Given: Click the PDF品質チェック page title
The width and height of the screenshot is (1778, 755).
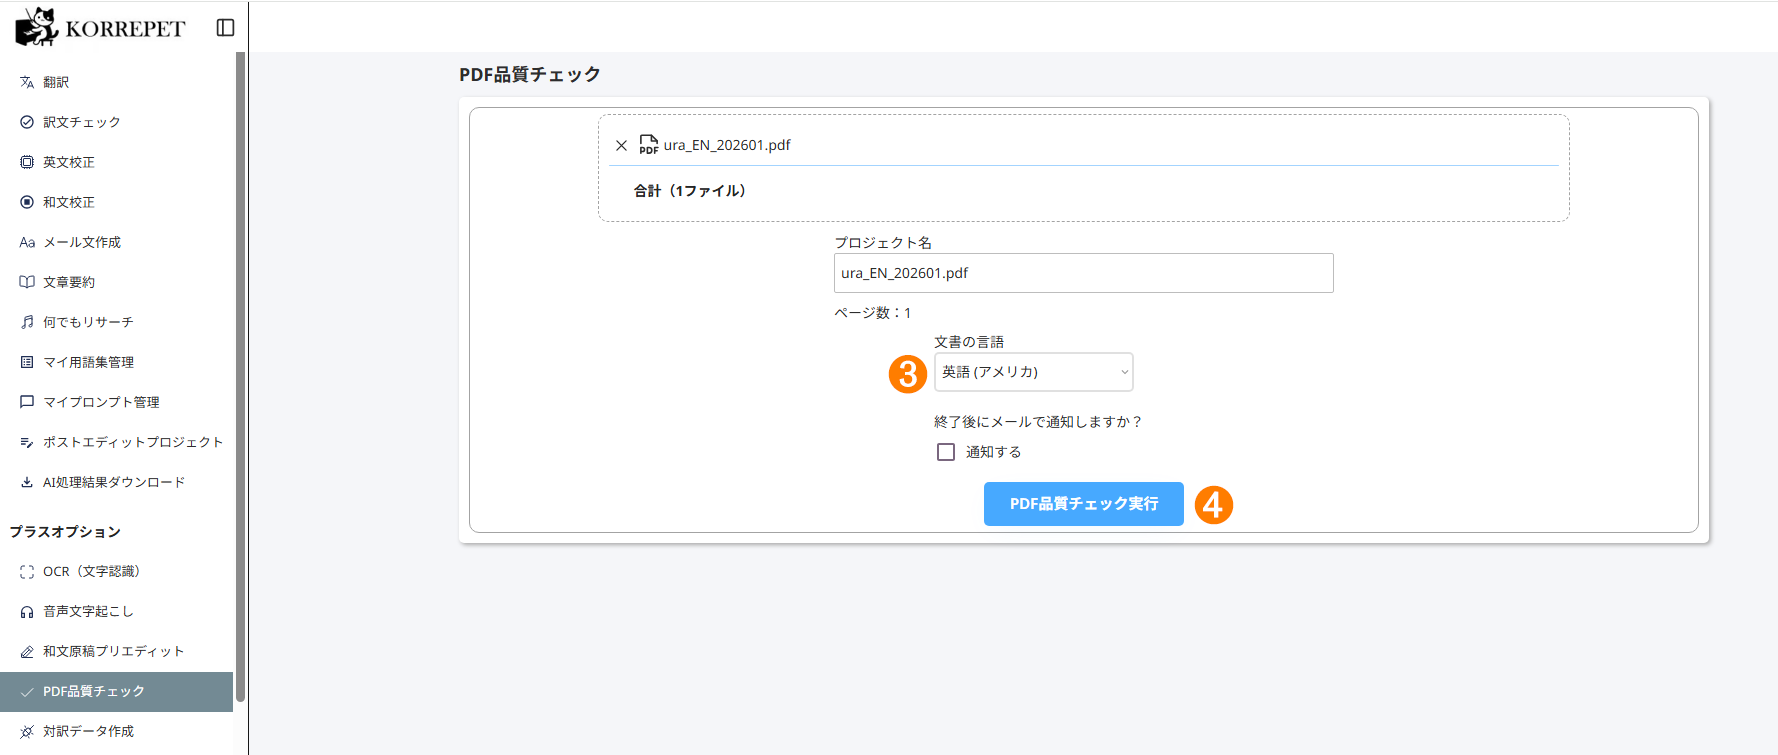Looking at the screenshot, I should [530, 74].
